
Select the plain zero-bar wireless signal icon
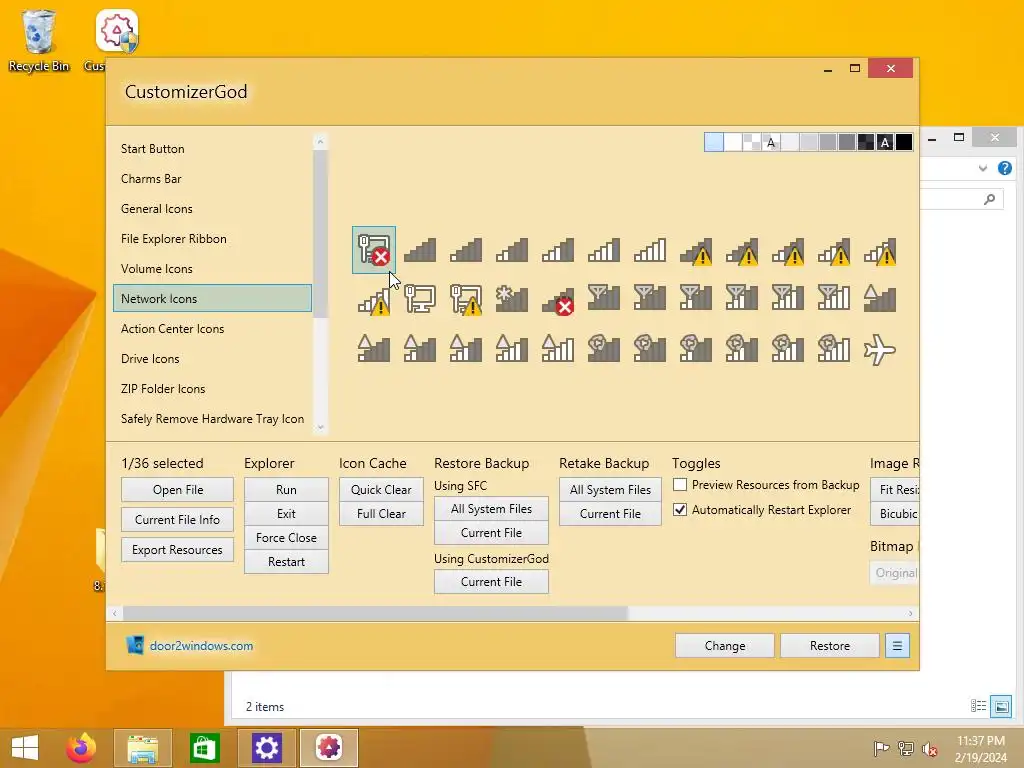click(x=420, y=250)
